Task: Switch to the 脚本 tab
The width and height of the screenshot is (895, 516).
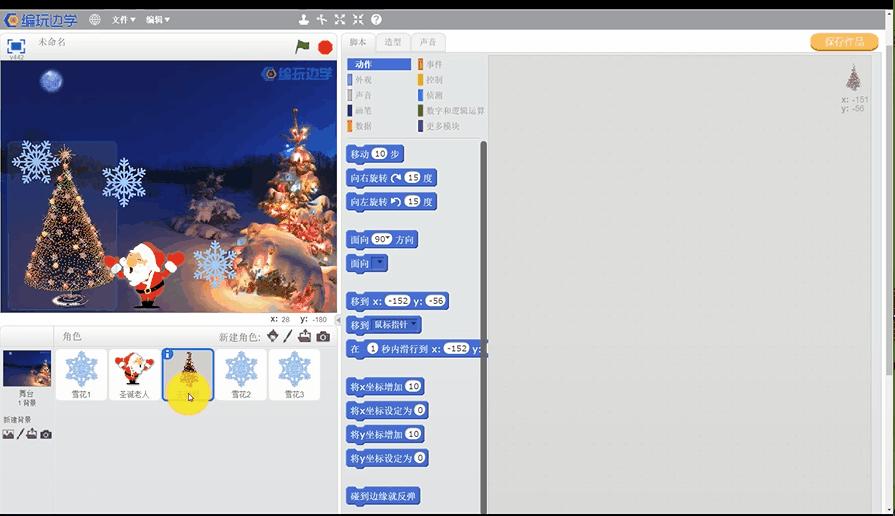Action: click(358, 42)
